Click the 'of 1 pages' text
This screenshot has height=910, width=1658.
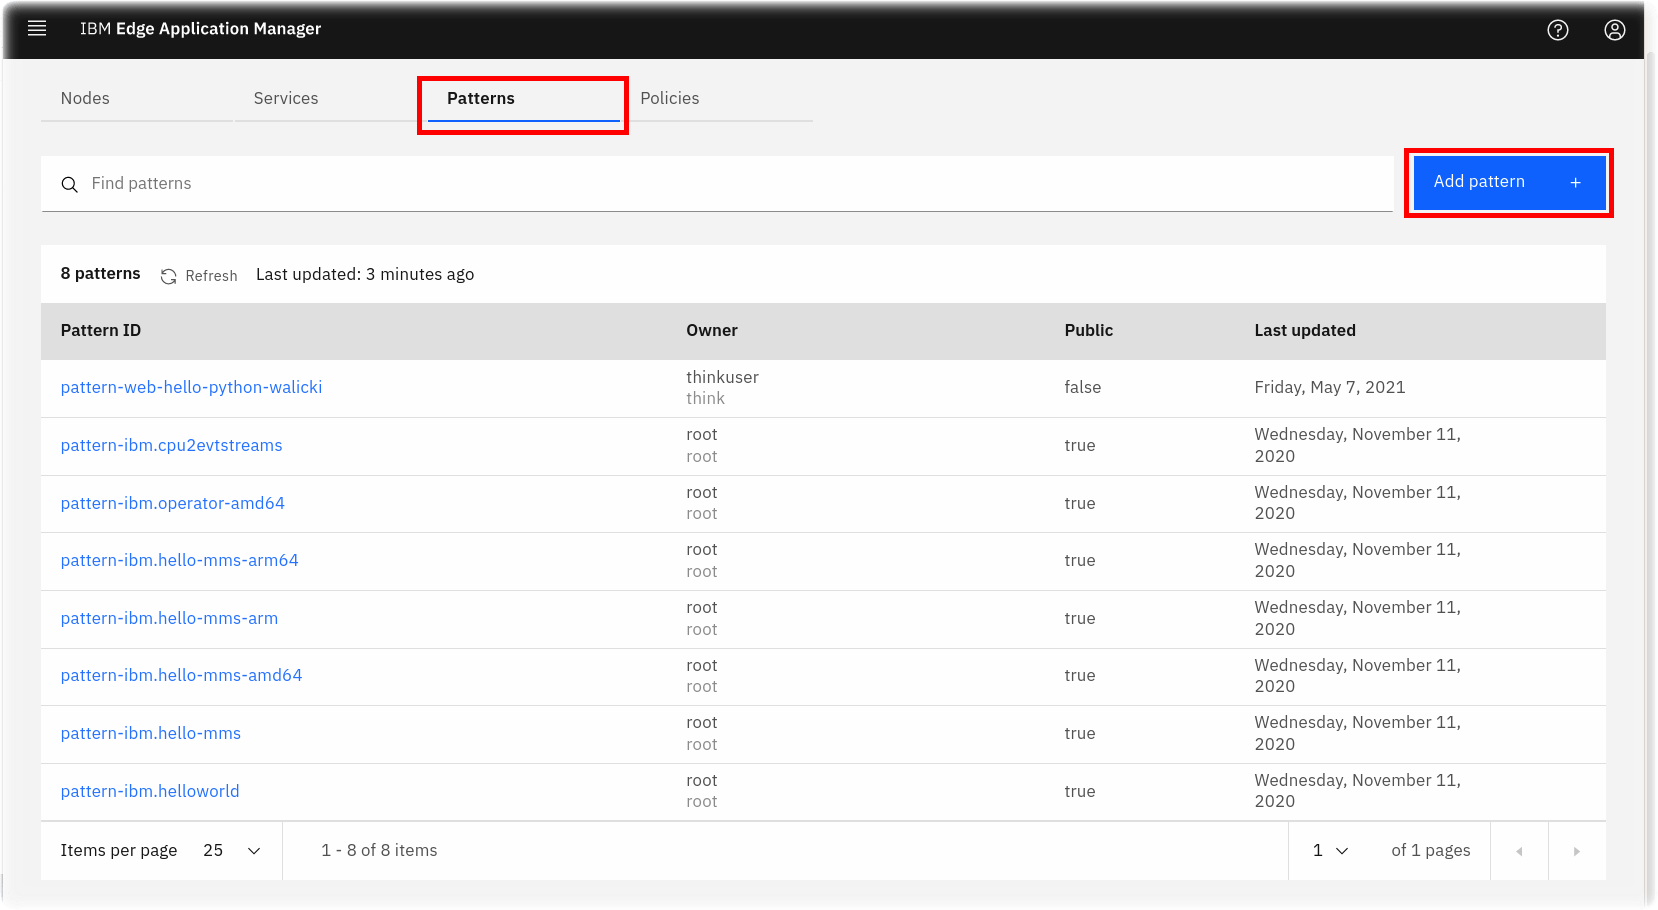[1431, 851]
